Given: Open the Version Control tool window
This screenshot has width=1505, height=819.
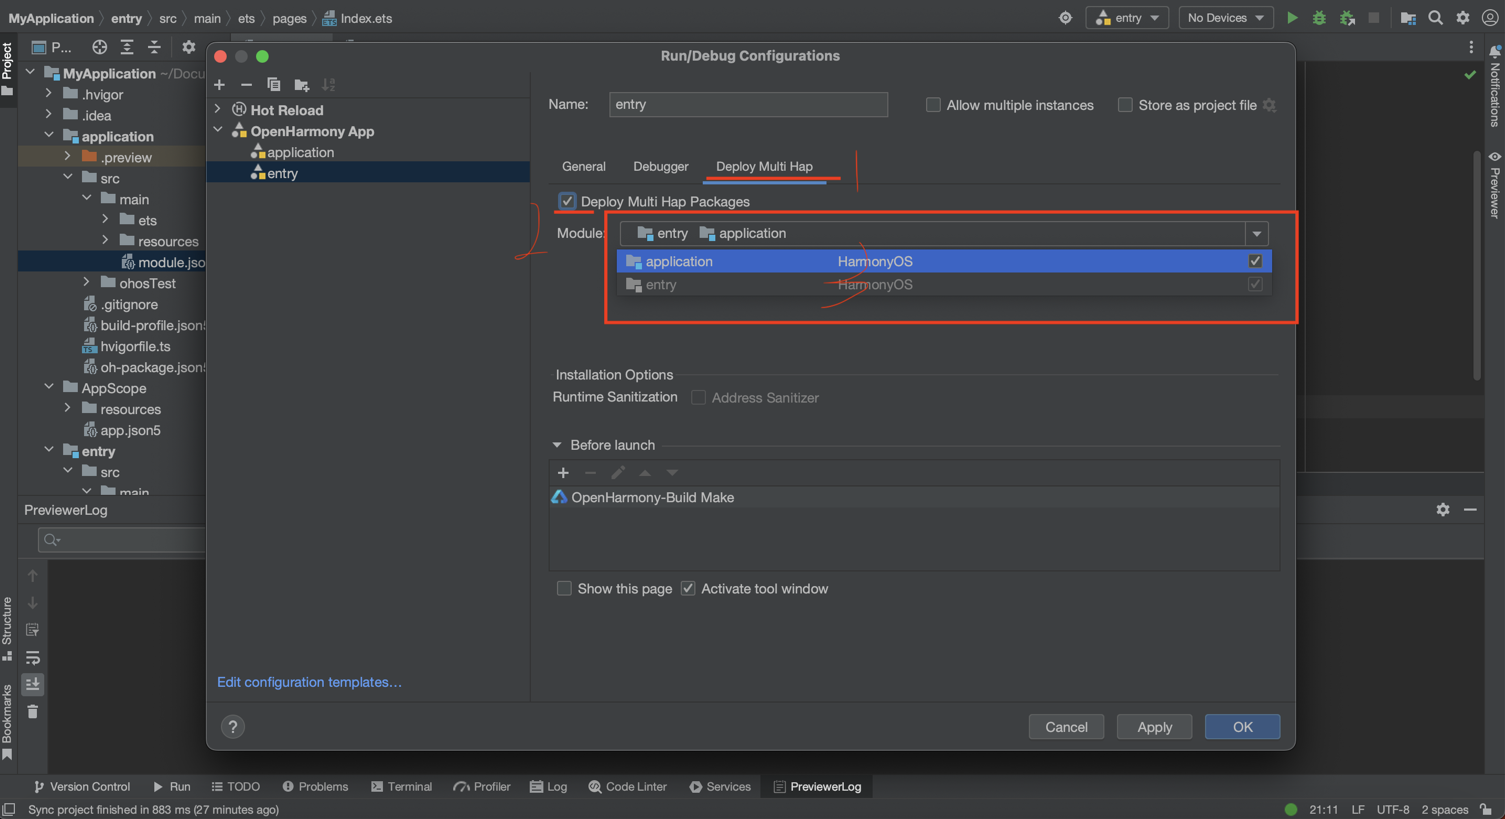Looking at the screenshot, I should pyautogui.click(x=82, y=786).
